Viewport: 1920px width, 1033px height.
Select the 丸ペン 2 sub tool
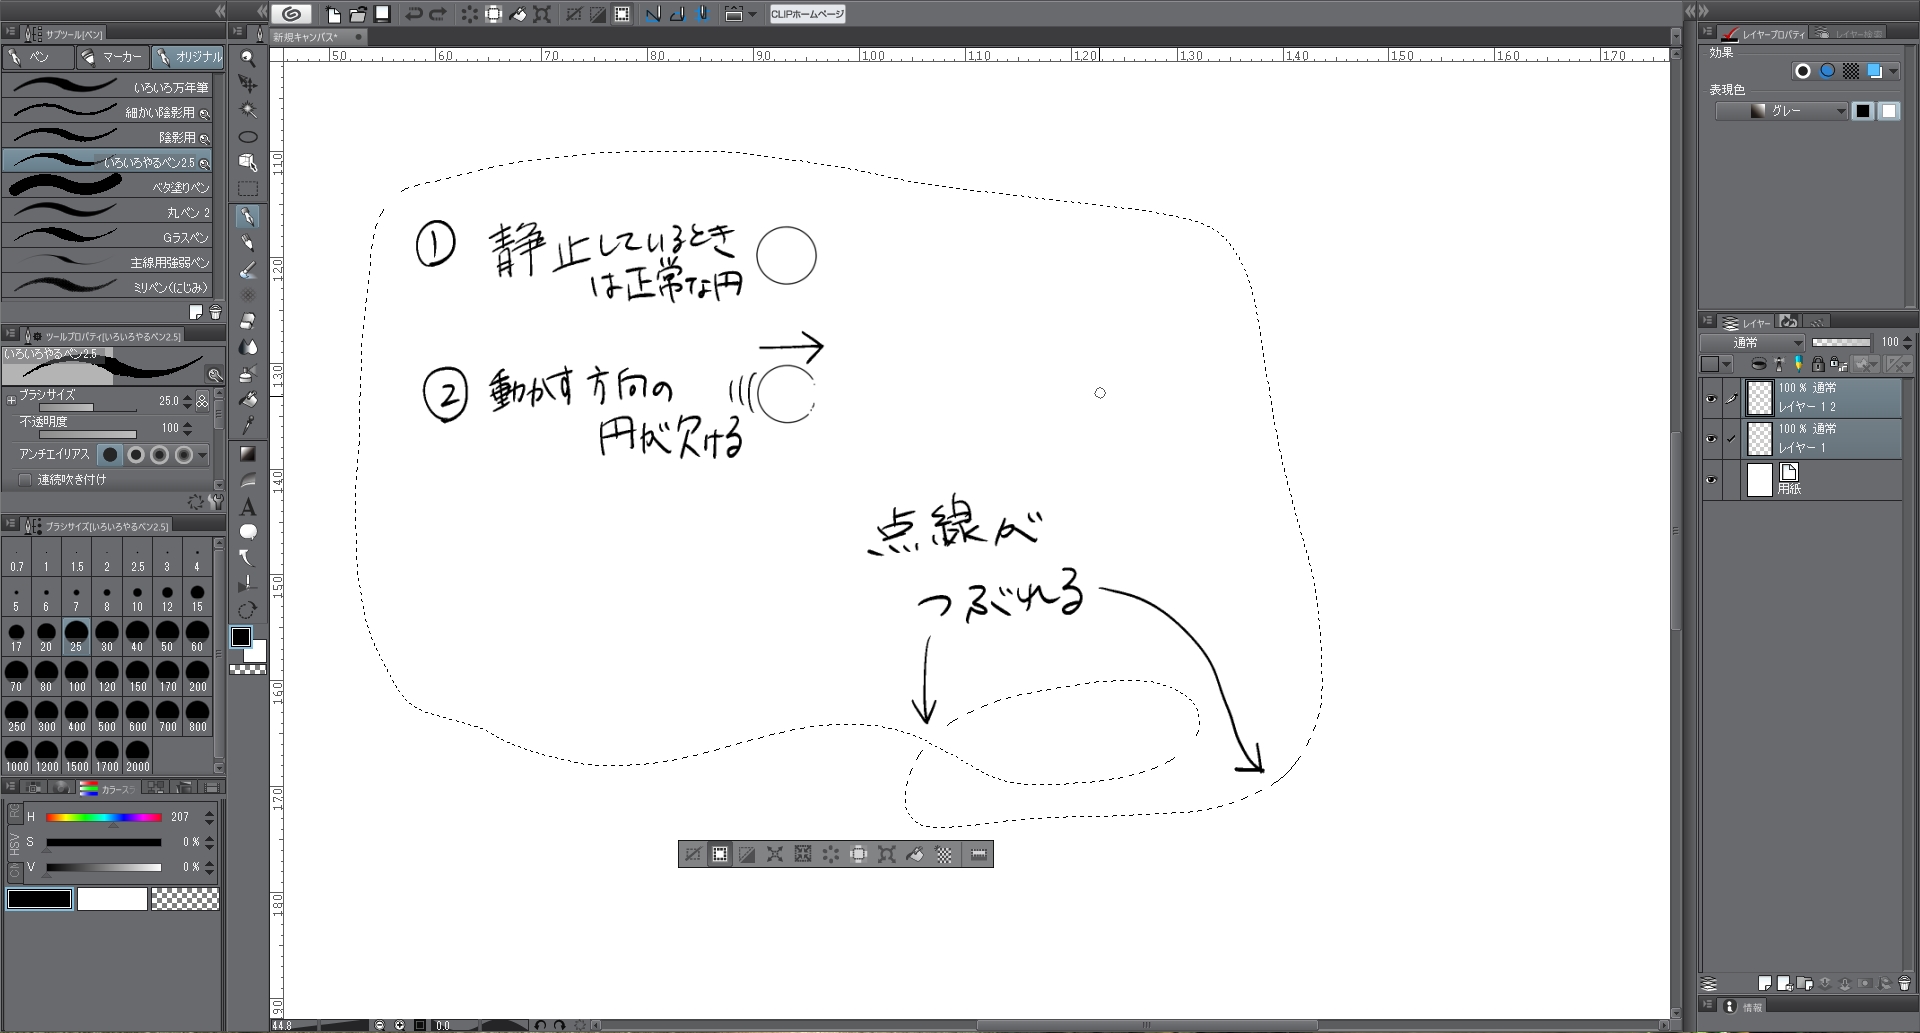107,212
